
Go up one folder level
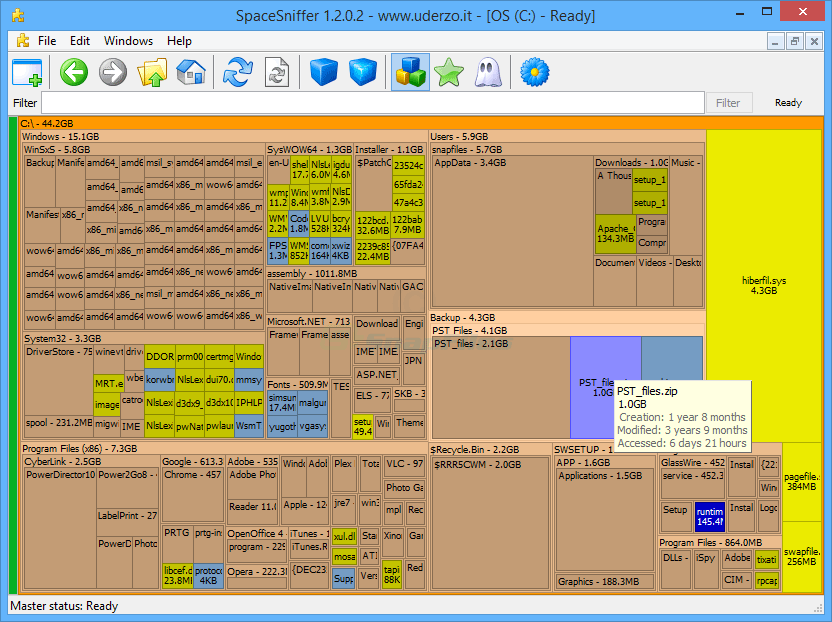pos(152,72)
